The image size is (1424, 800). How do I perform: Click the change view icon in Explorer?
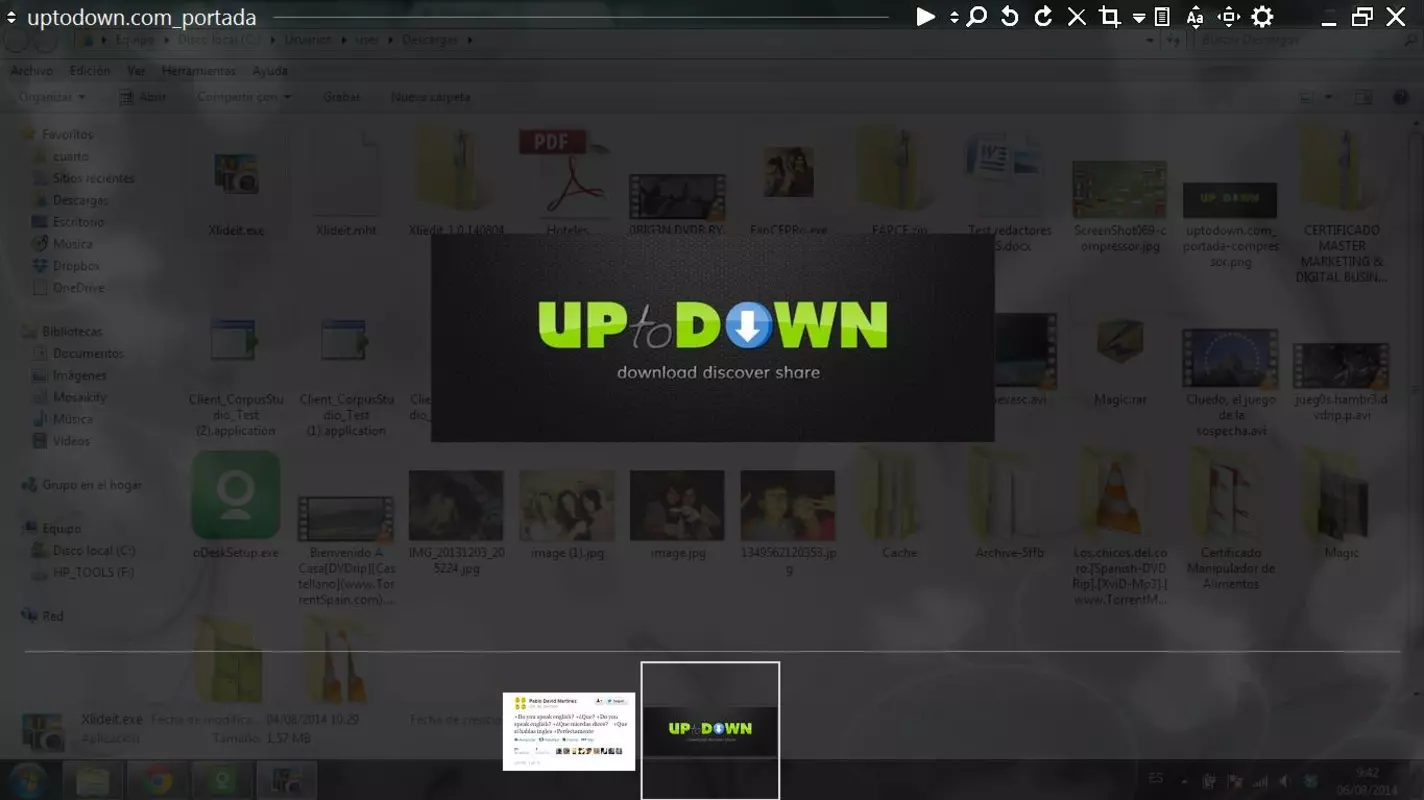click(1307, 97)
